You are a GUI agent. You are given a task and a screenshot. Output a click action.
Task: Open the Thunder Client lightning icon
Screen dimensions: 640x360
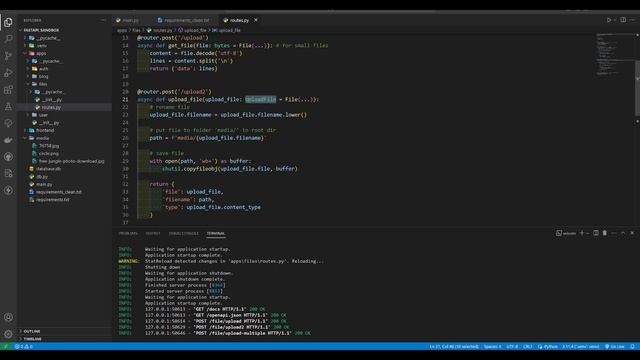(8, 190)
